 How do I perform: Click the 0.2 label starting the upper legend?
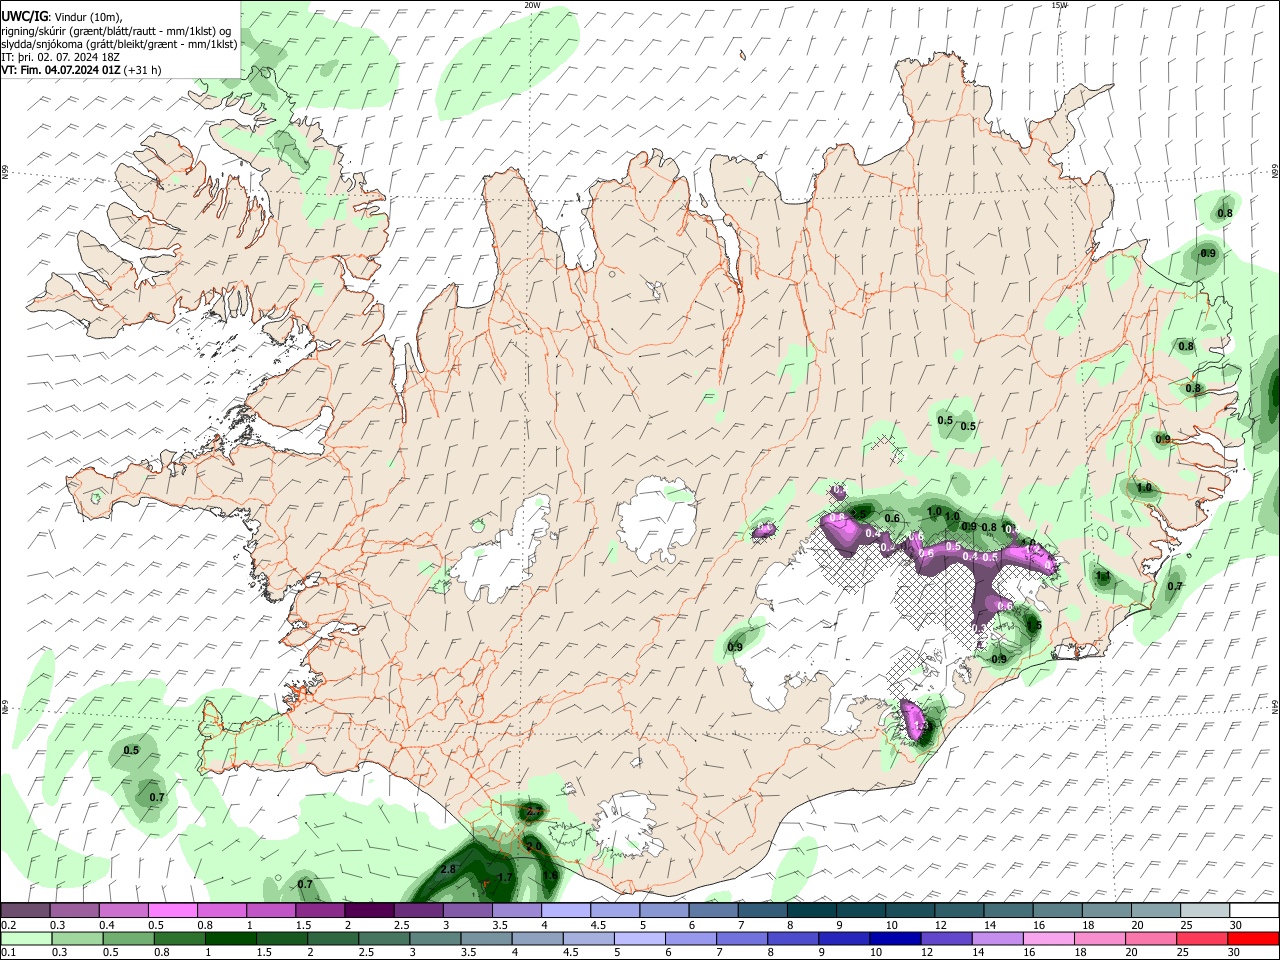pos(8,926)
